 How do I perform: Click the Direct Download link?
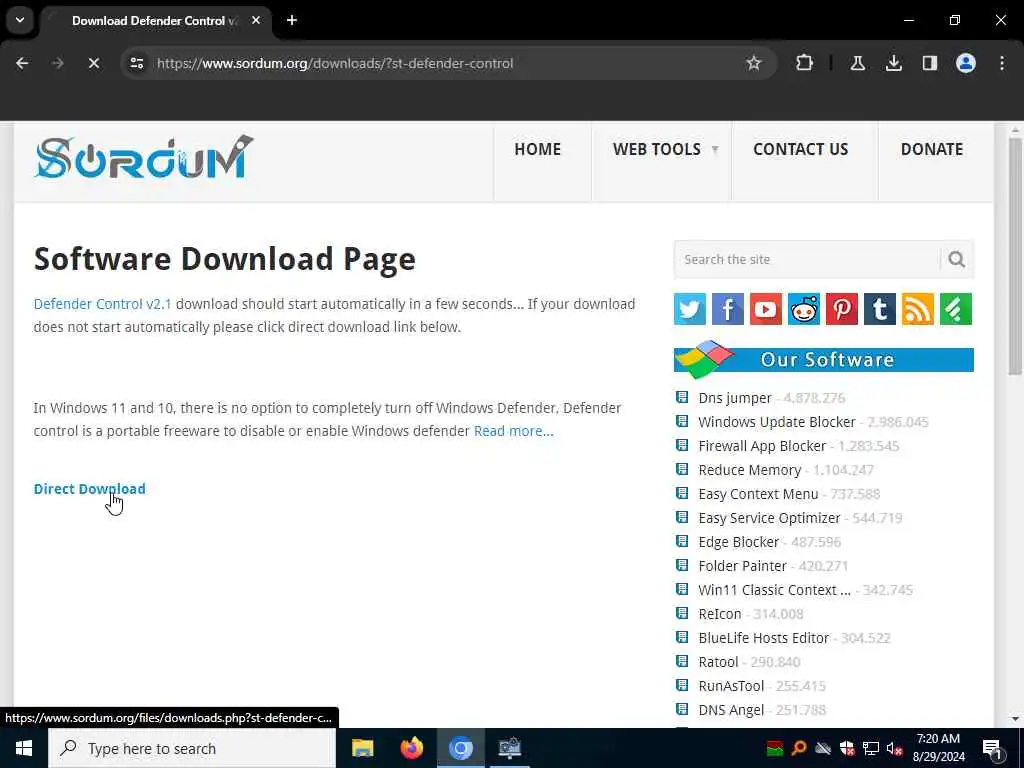pyautogui.click(x=89, y=489)
